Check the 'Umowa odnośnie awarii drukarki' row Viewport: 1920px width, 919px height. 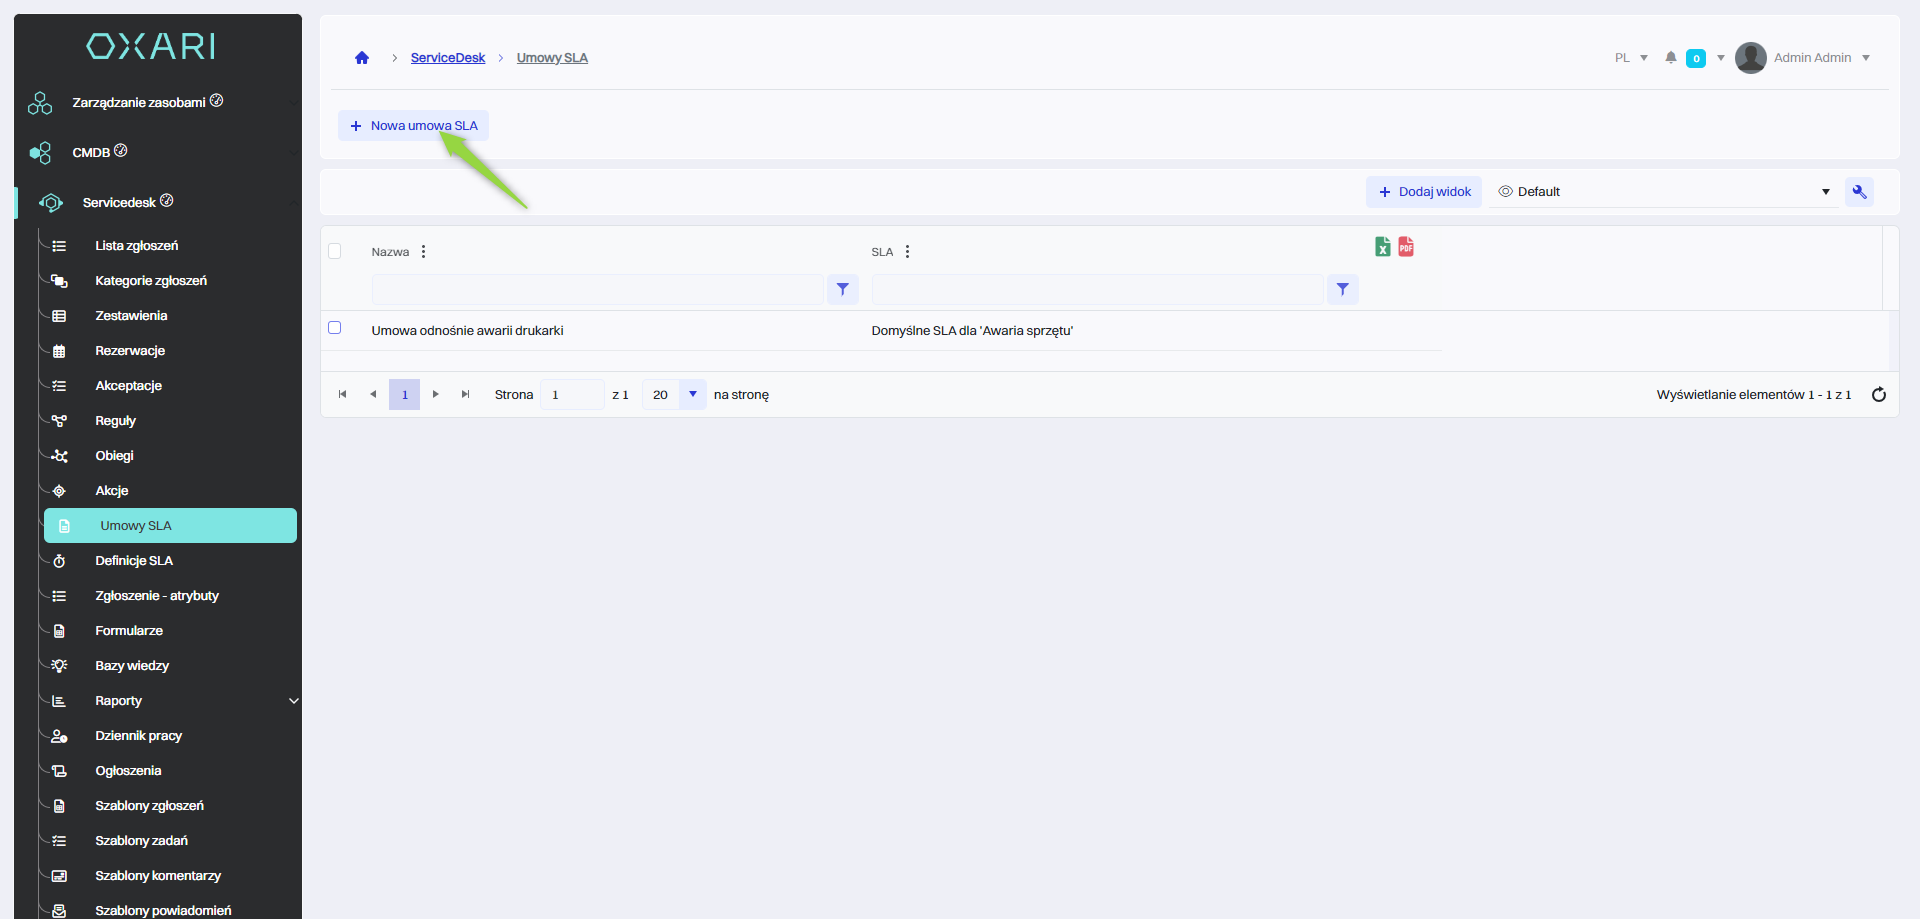coord(335,328)
